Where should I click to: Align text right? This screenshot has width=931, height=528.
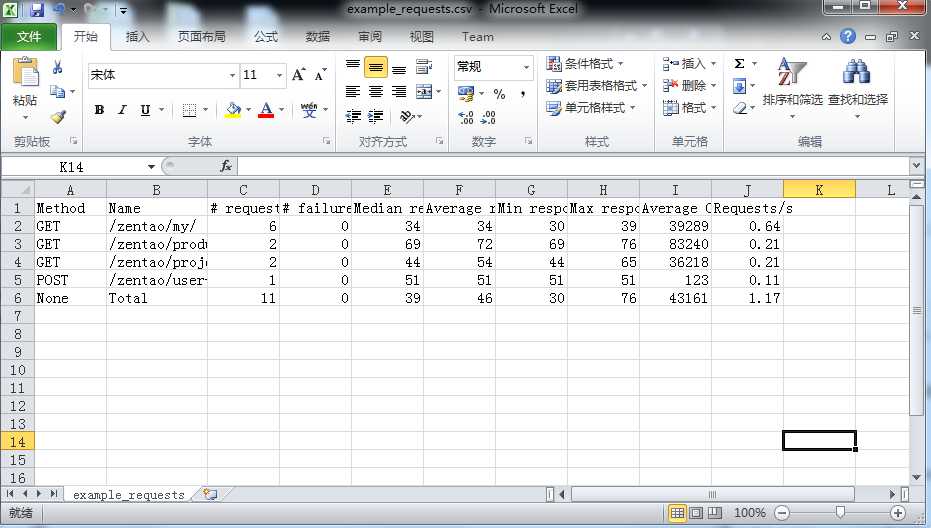click(399, 91)
